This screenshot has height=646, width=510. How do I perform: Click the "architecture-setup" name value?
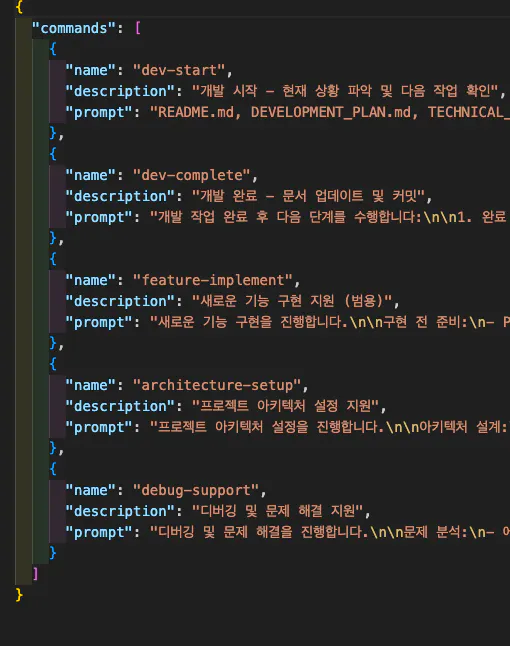217,386
